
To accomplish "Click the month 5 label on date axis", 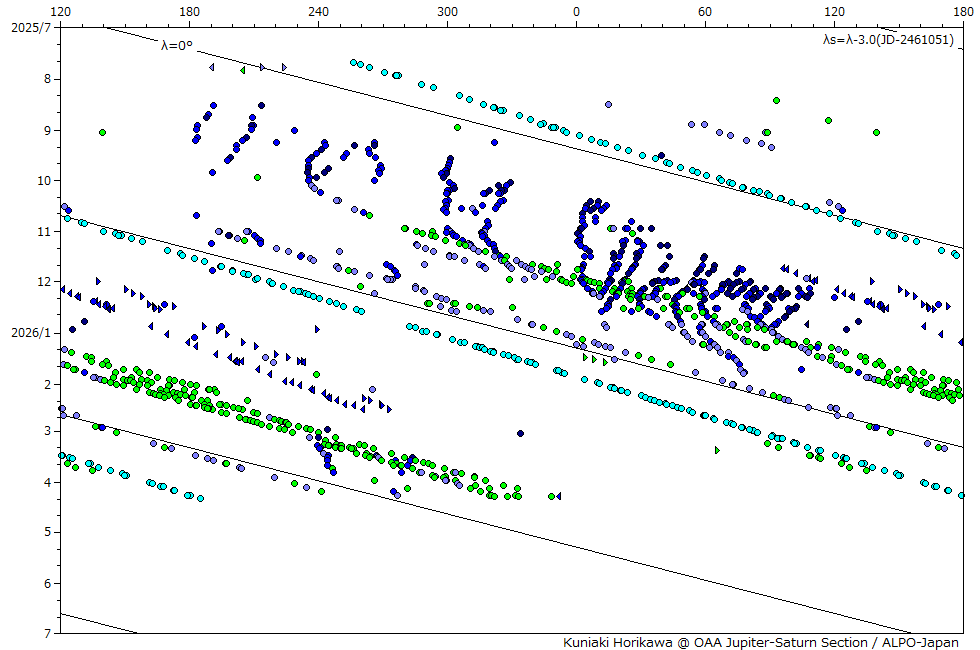I will coord(48,533).
